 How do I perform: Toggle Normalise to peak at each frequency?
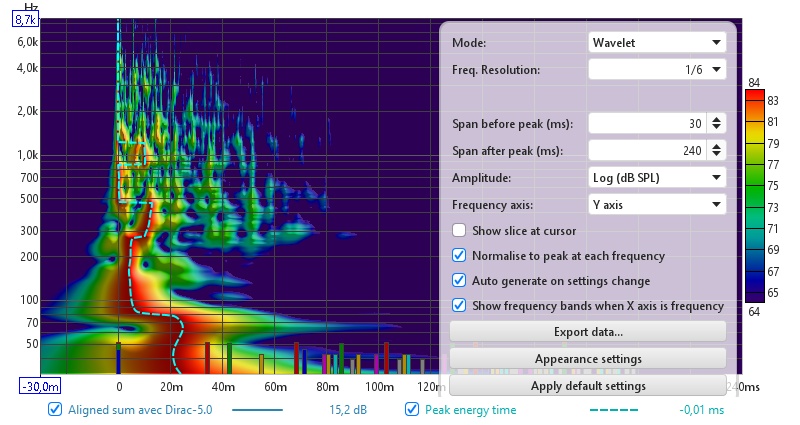coord(459,255)
